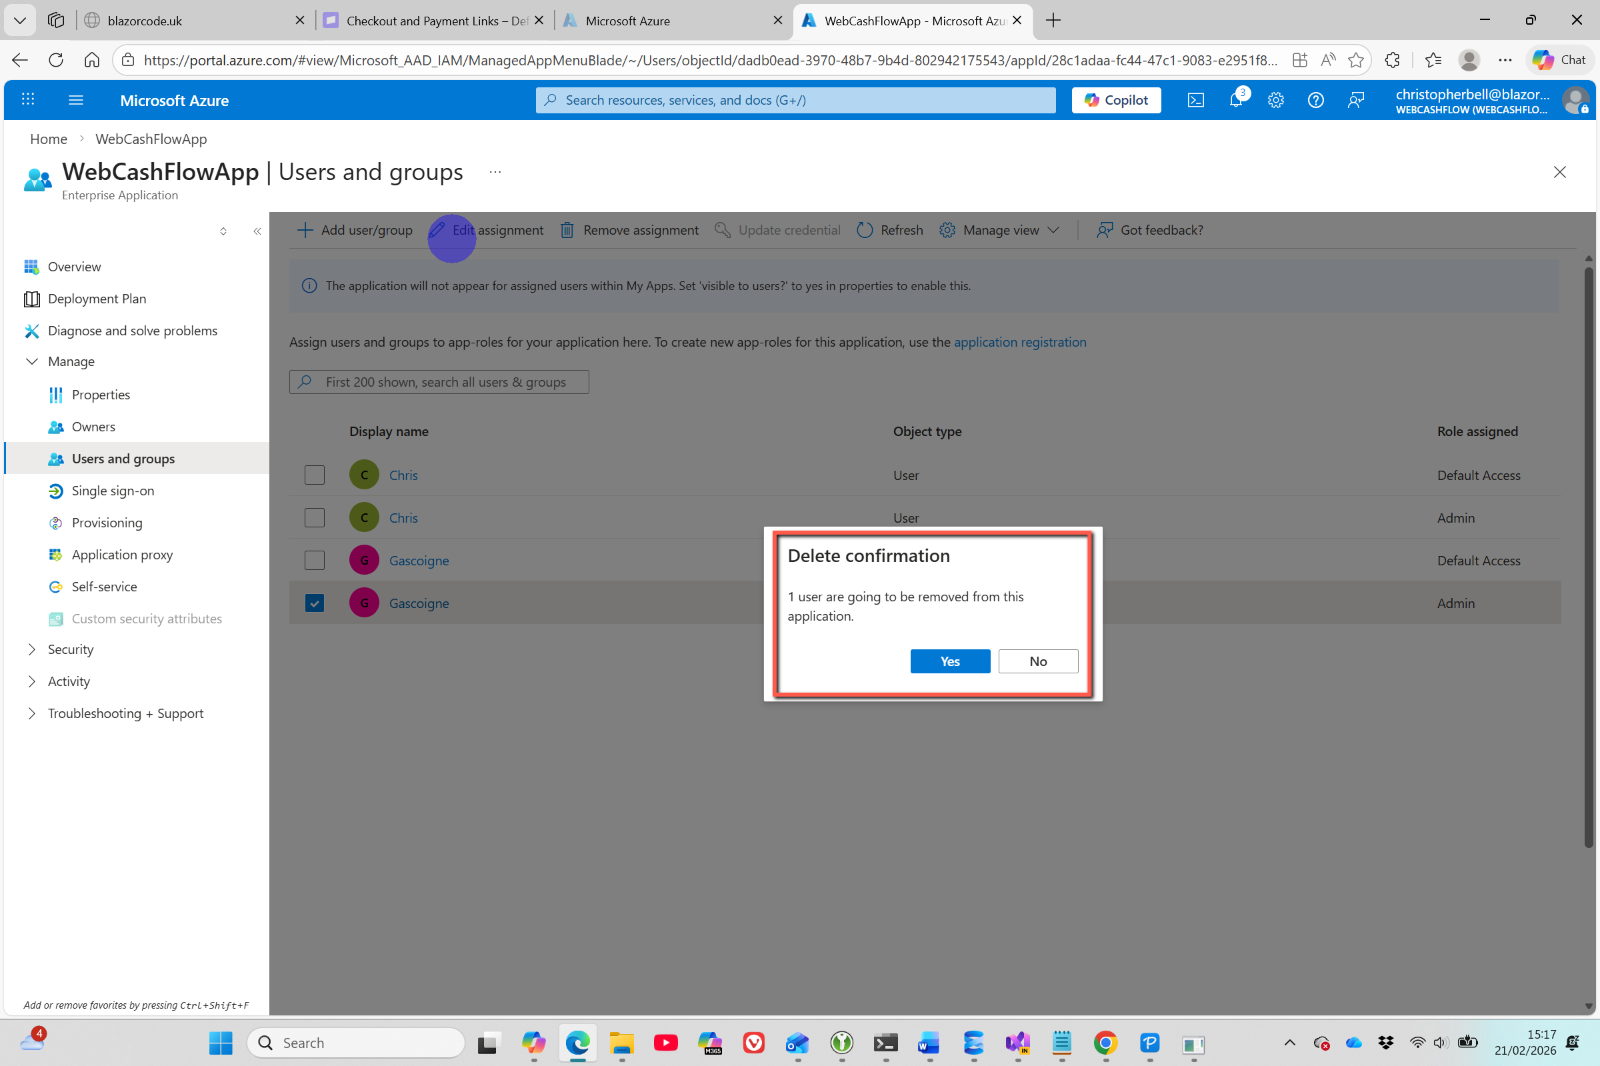Click the search users and groups field
Image resolution: width=1600 pixels, height=1066 pixels.
click(x=440, y=382)
